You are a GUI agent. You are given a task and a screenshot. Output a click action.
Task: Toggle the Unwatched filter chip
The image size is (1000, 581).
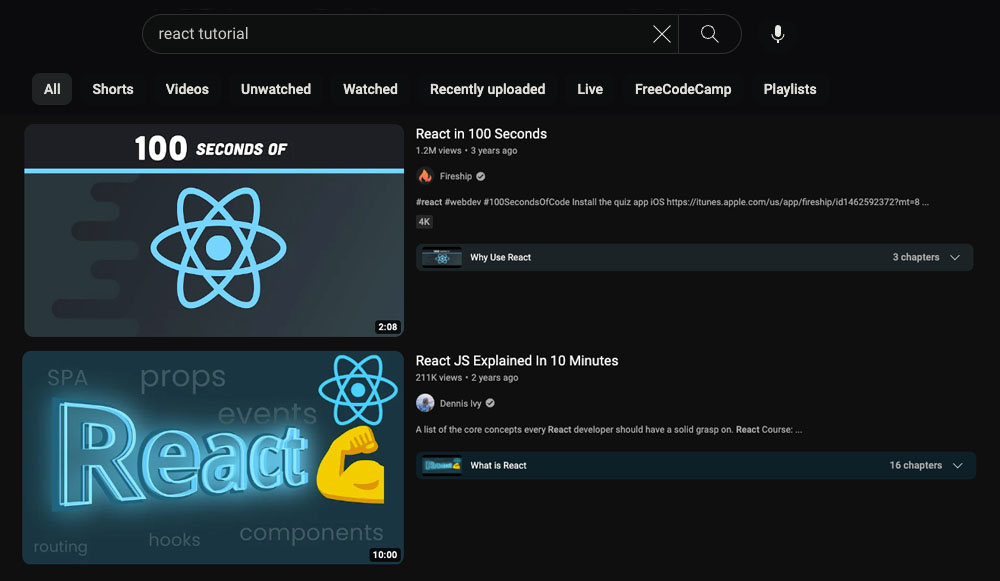[x=275, y=89]
